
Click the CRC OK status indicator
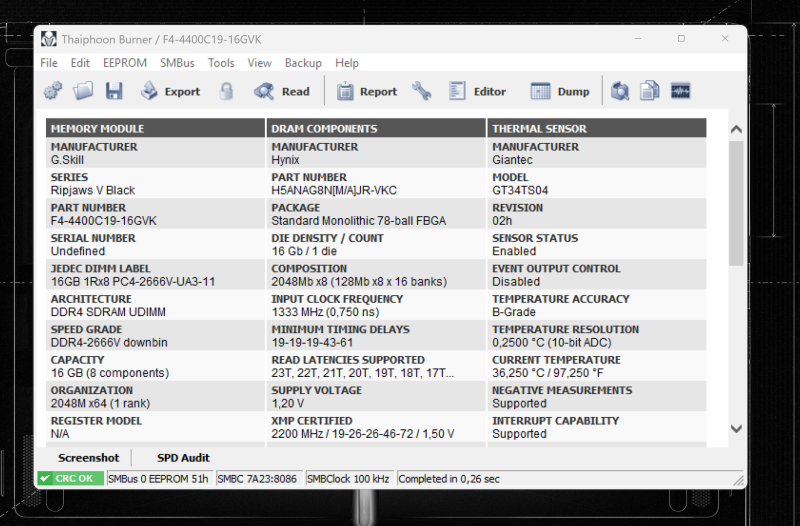pos(70,479)
